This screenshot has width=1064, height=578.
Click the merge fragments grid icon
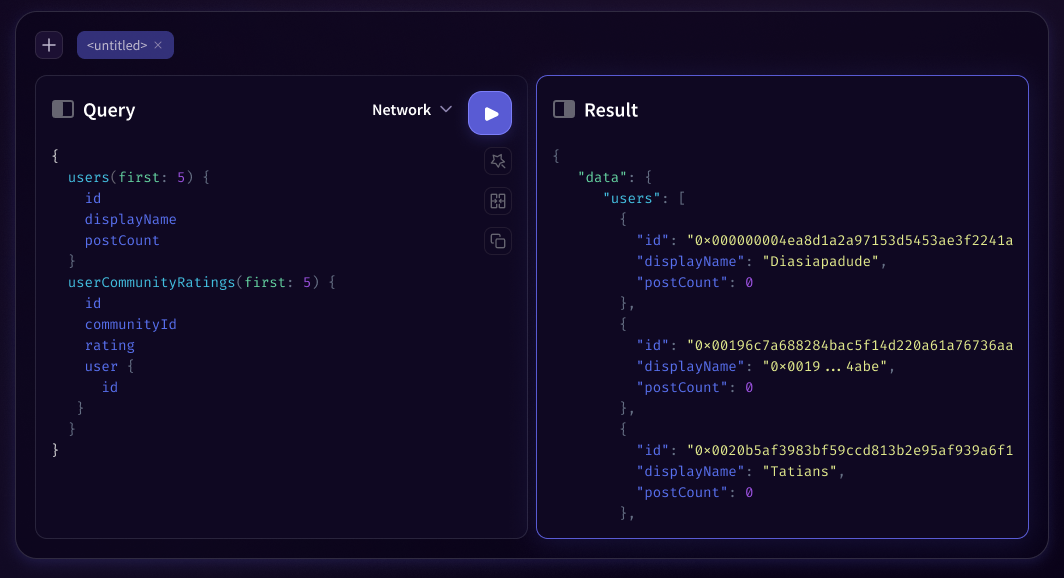(x=497, y=201)
